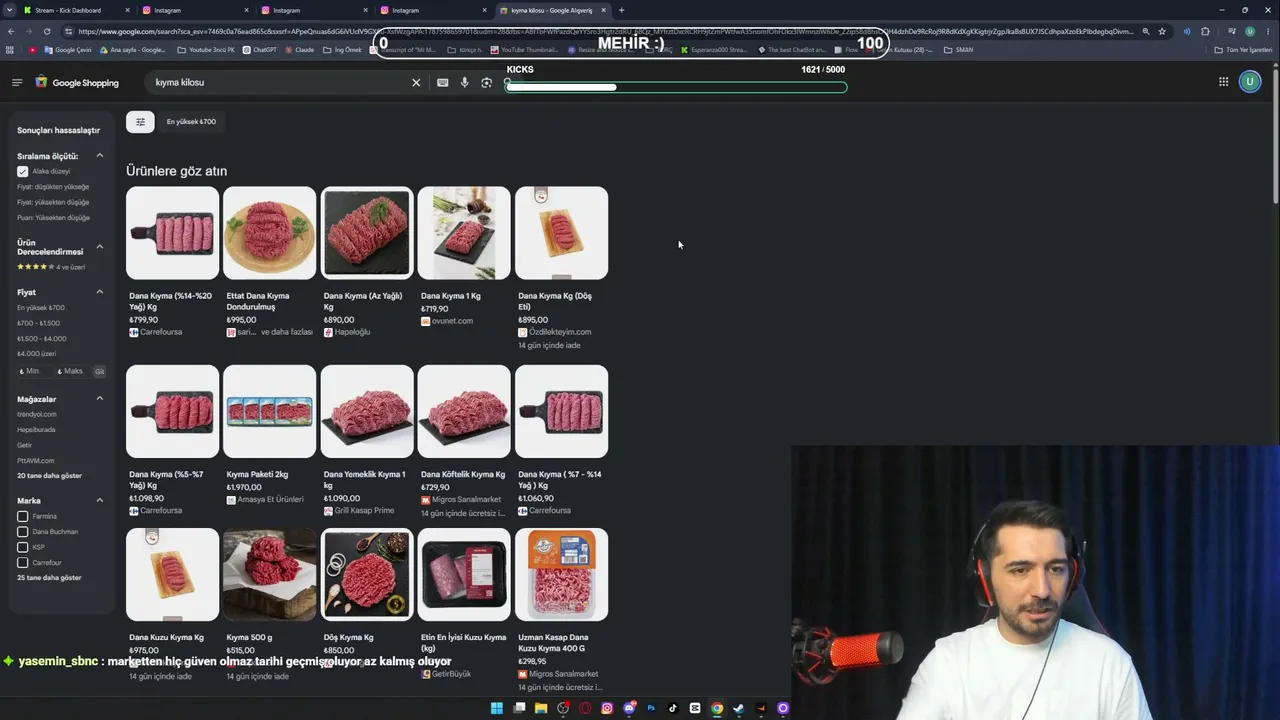The height and width of the screenshot is (720, 1280).
Task: Open Instagram from the taskbar
Action: pos(607,708)
